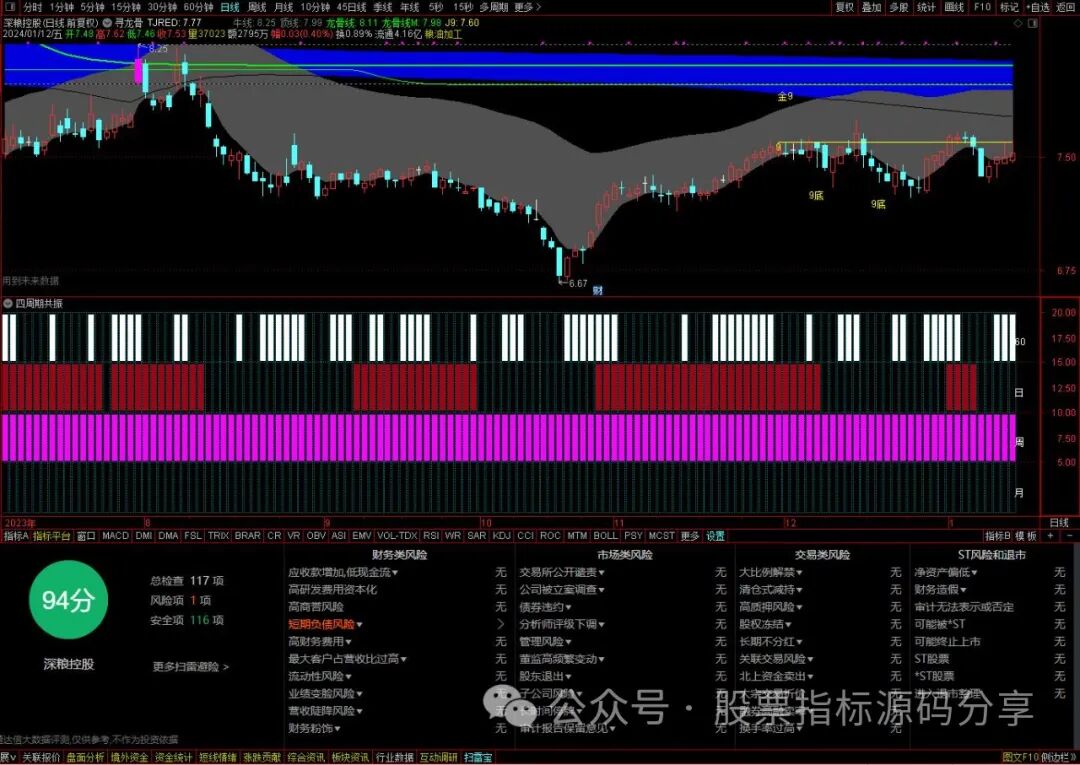Click the diamond icon at the chart's top right
The image size is (1080, 765).
pyautogui.click(x=1019, y=23)
